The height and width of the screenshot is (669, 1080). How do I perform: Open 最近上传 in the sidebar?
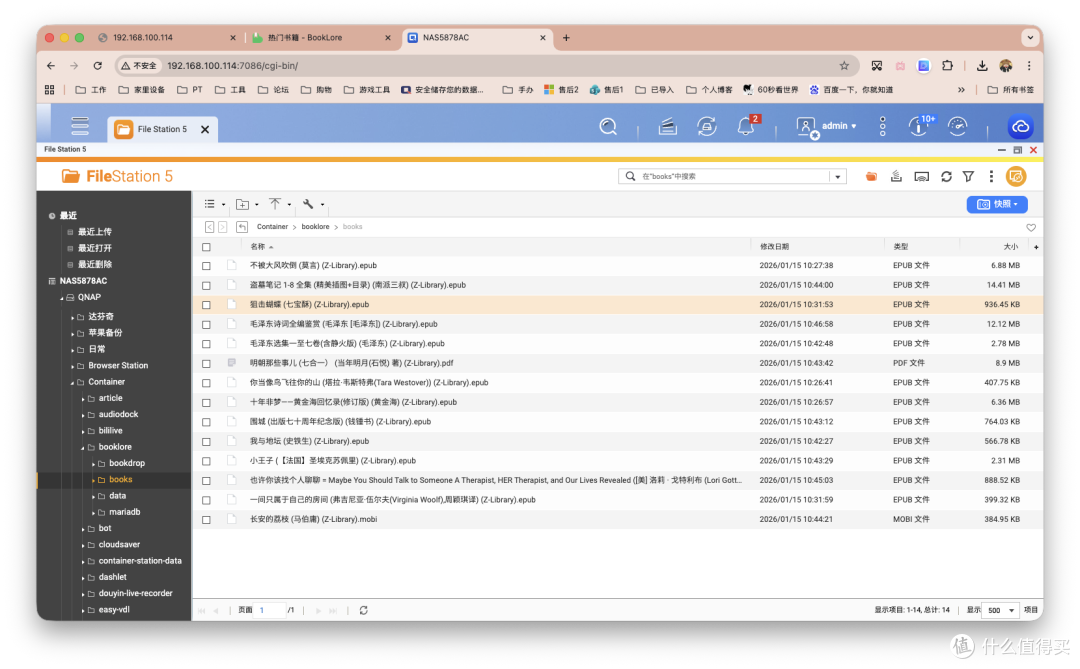[94, 231]
